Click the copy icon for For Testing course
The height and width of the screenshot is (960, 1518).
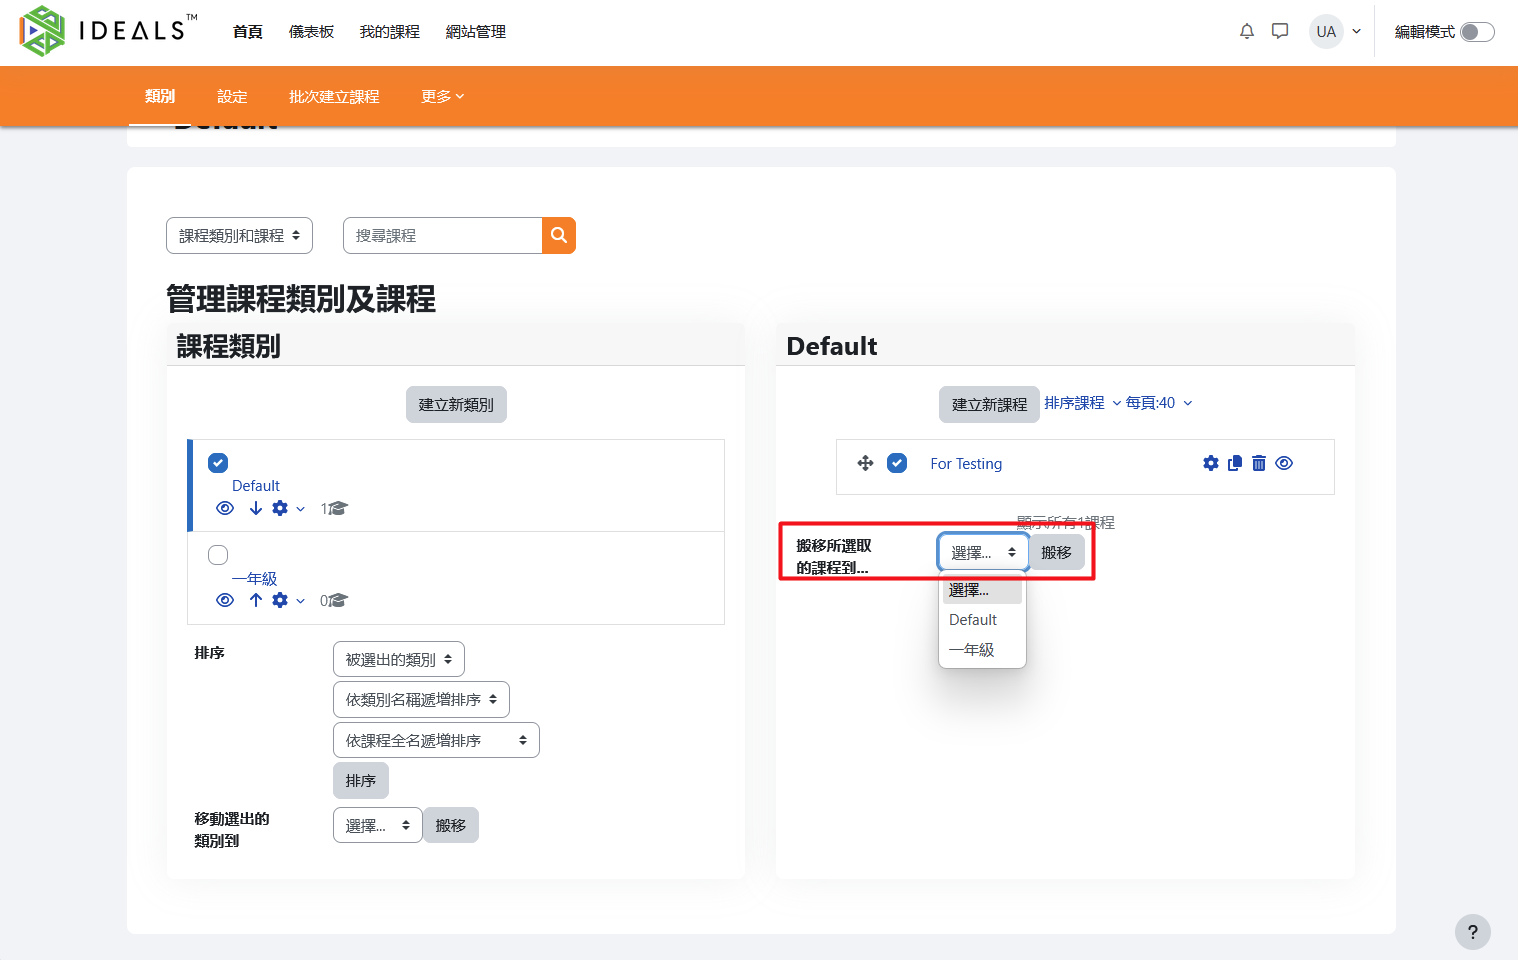coord(1235,463)
